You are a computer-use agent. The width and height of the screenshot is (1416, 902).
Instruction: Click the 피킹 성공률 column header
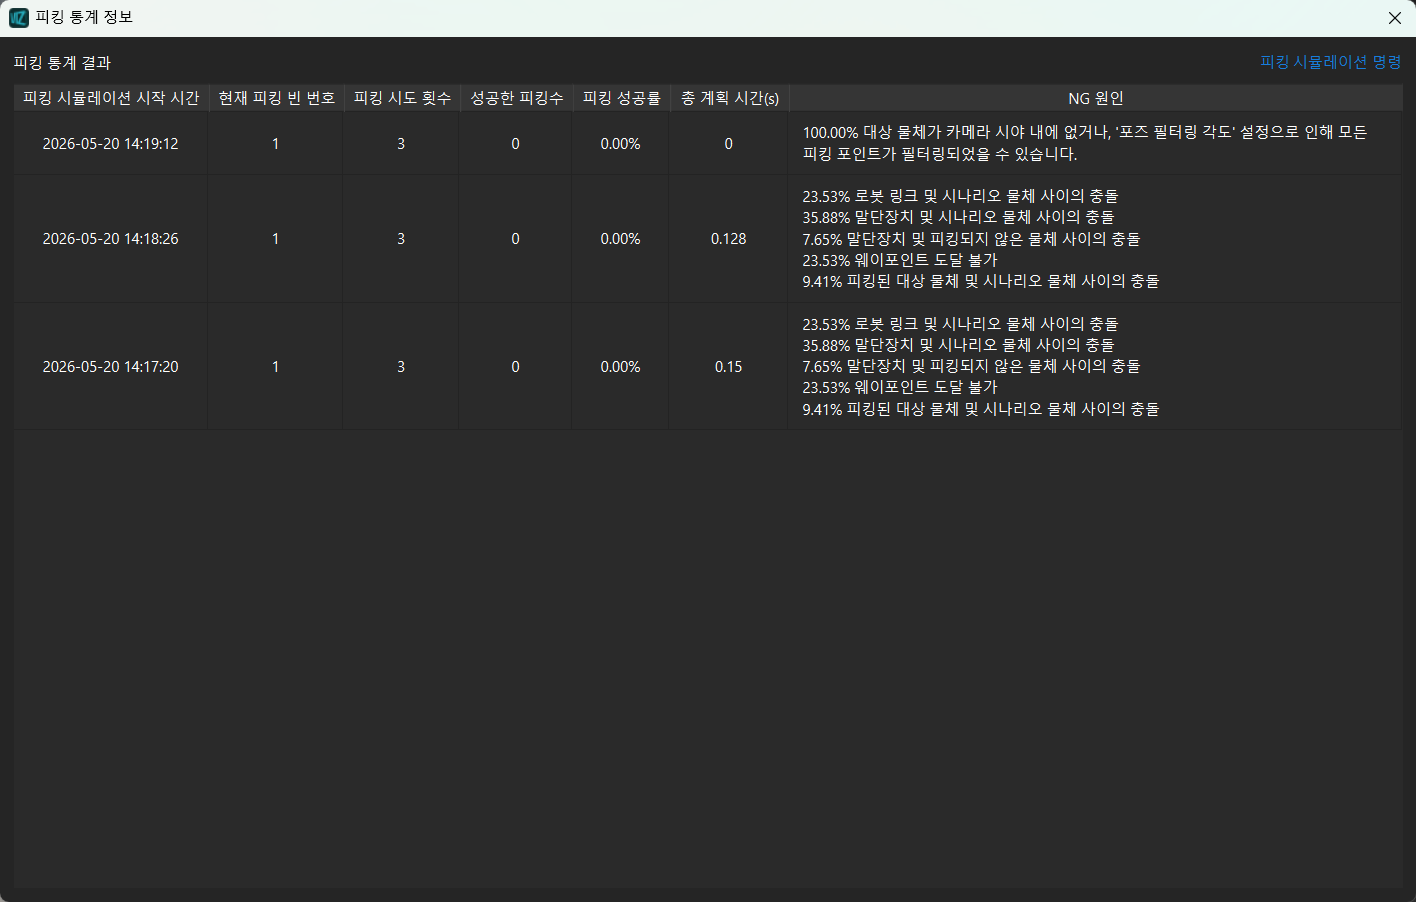coord(621,98)
